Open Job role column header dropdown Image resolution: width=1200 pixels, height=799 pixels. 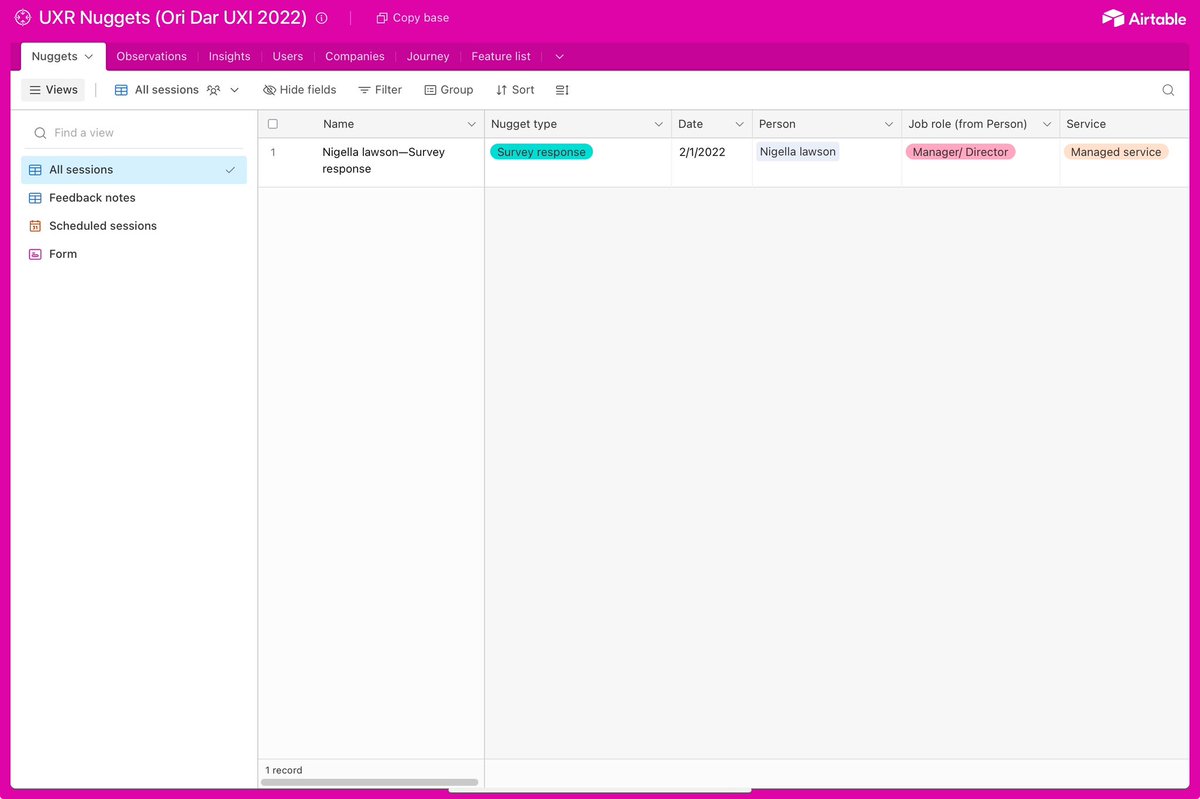tap(1047, 124)
